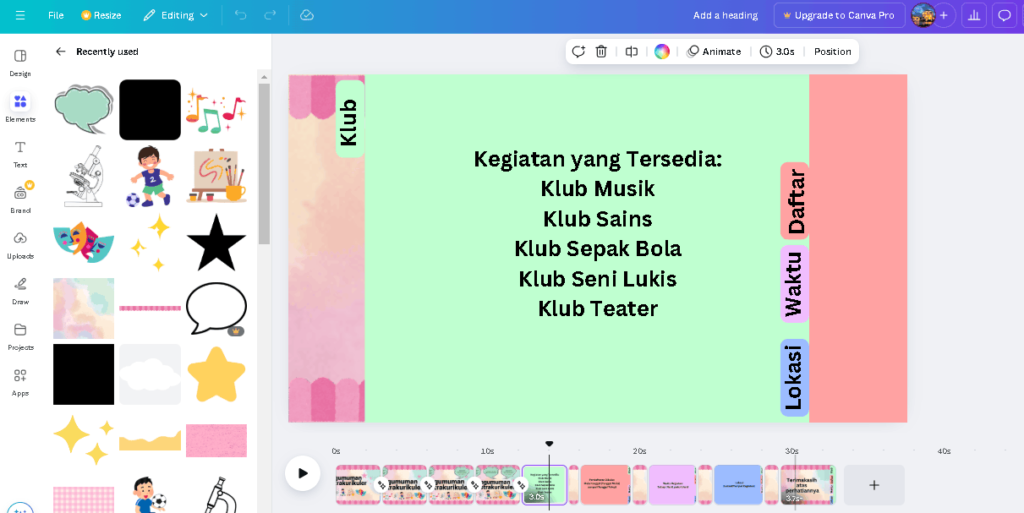Open the Projects tab in sidebar
Screen dimensions: 1024x513
pyautogui.click(x=20, y=336)
